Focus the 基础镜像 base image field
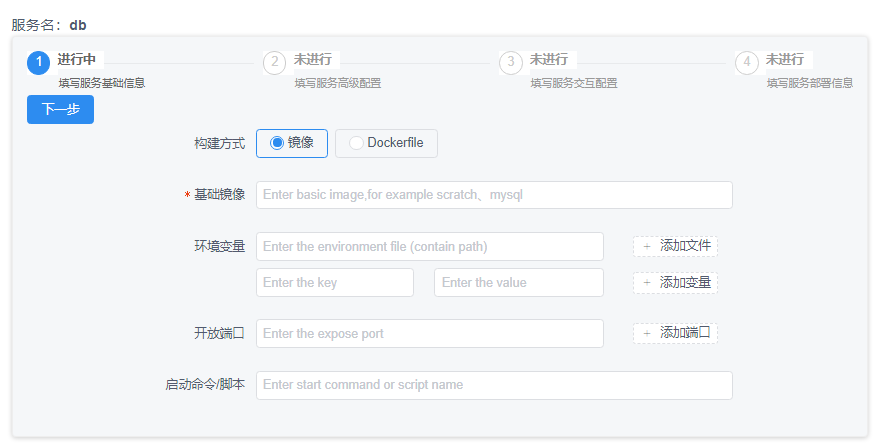The height and width of the screenshot is (447, 880). [x=494, y=195]
